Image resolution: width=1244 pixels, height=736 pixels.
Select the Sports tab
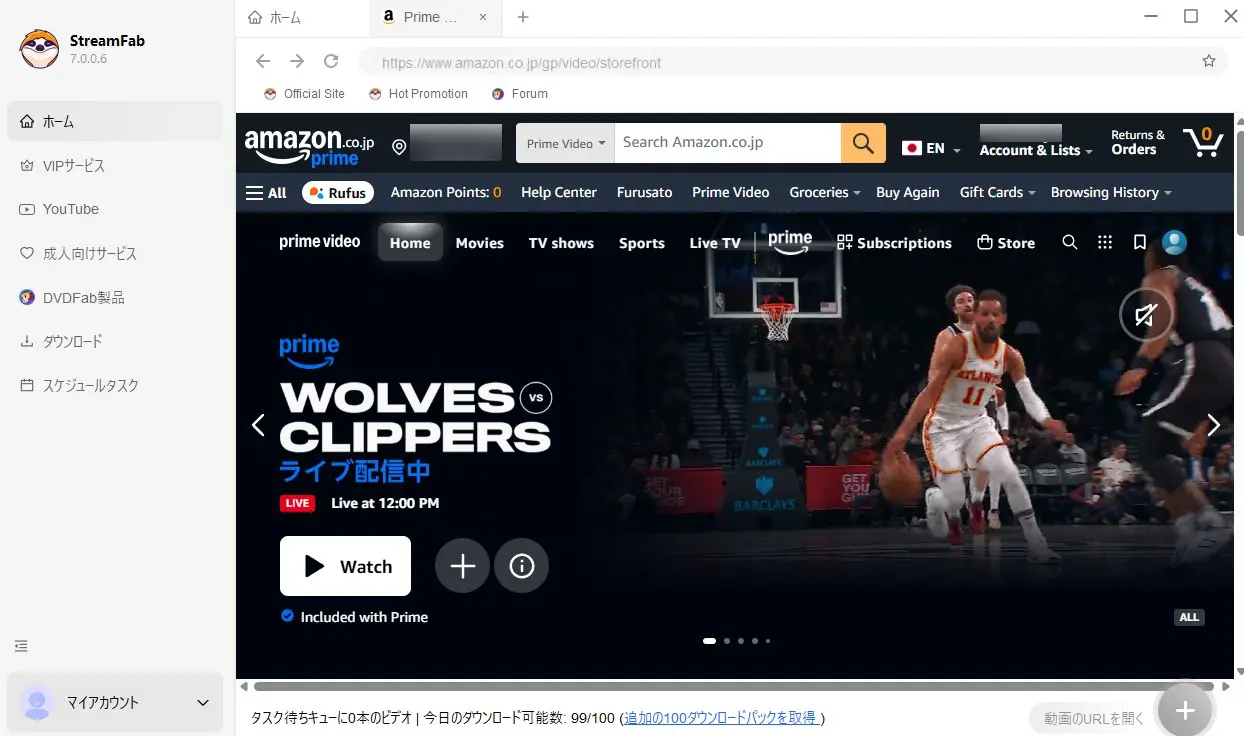point(642,243)
